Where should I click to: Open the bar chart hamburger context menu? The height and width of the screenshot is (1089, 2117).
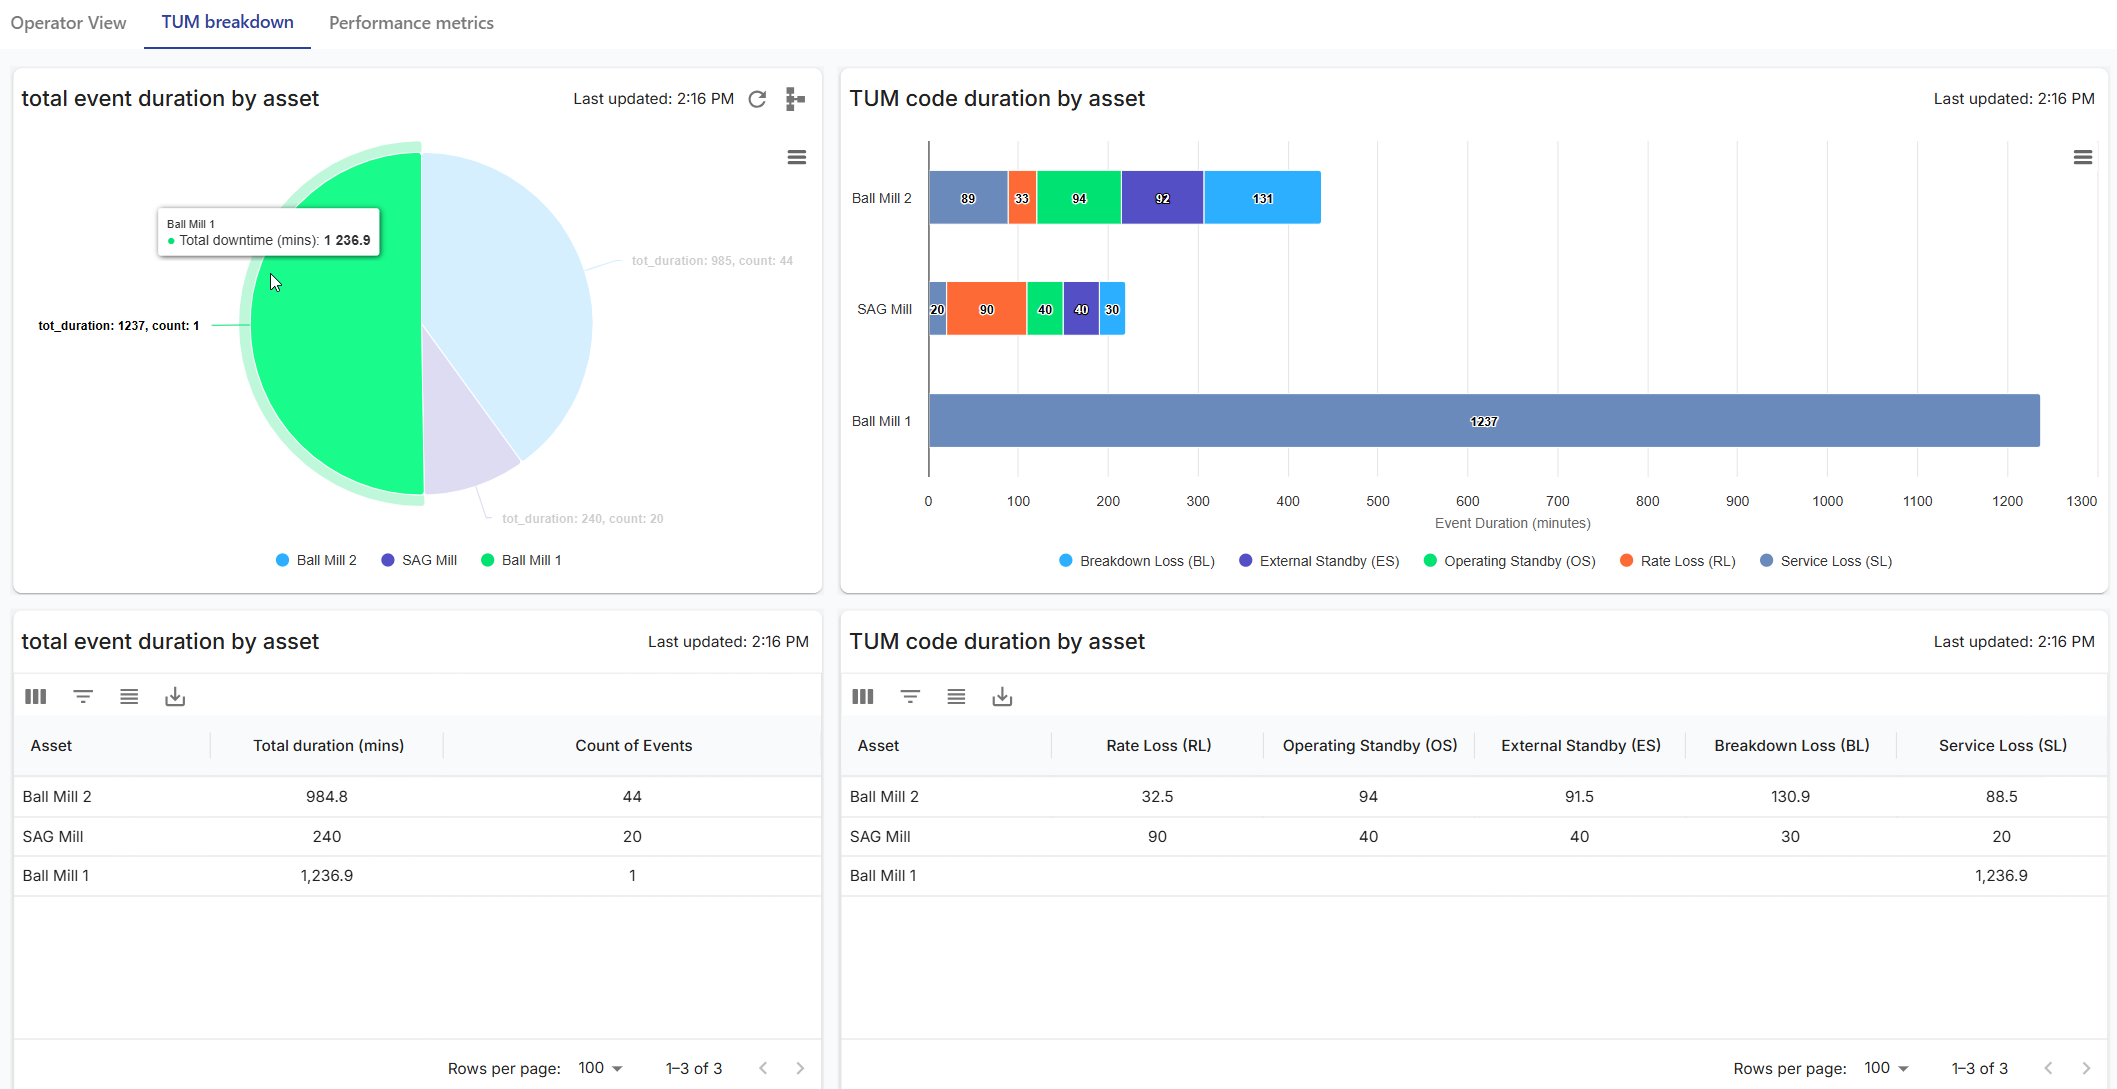point(2082,157)
